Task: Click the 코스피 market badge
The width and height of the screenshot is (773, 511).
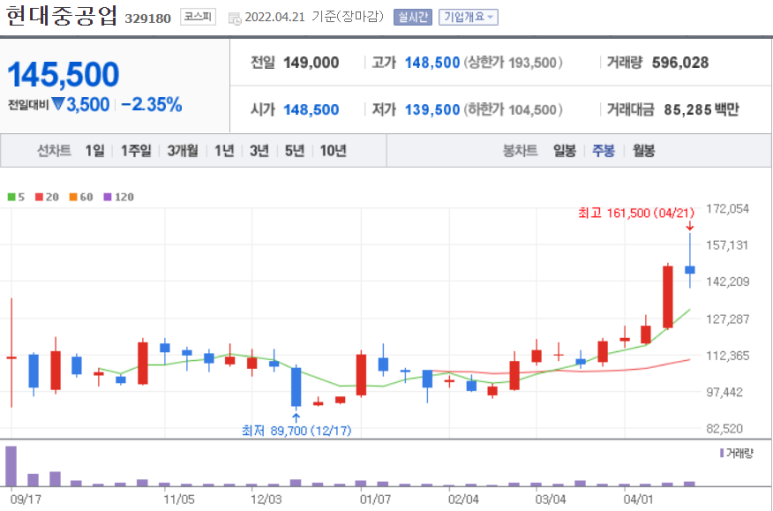Action: pyautogui.click(x=198, y=17)
